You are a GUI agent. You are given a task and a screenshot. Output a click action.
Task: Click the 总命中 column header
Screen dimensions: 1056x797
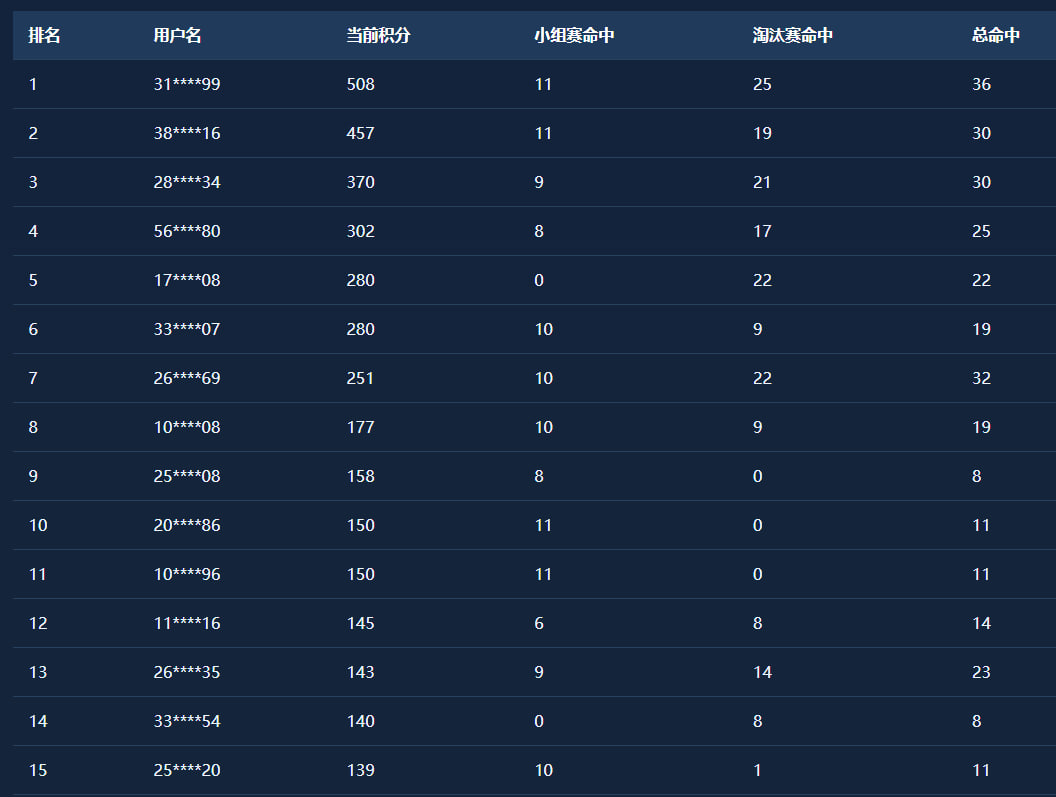coord(995,35)
